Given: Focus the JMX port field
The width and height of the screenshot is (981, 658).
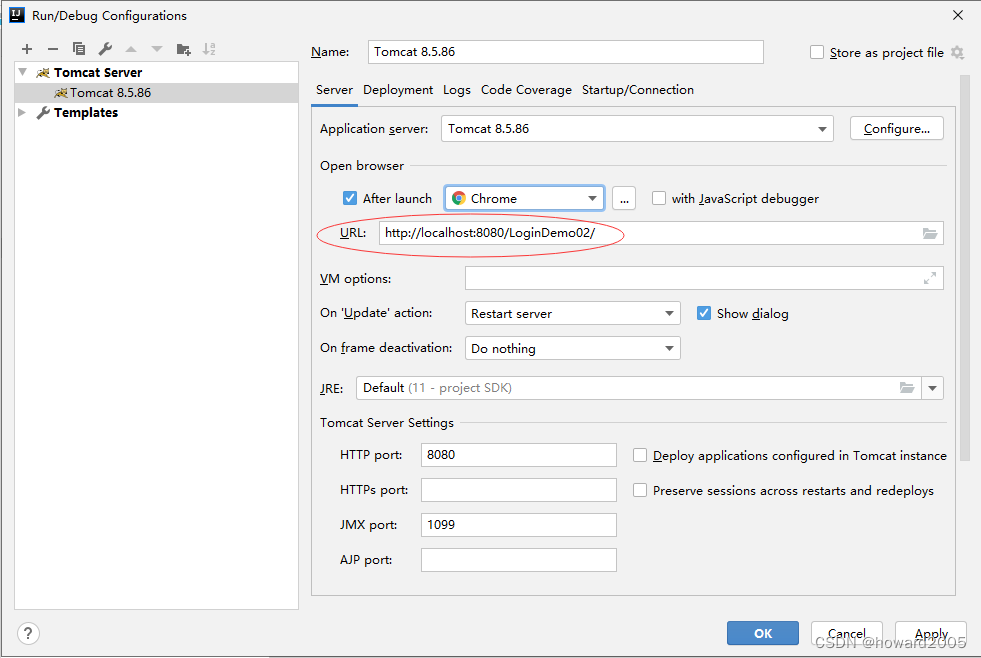Looking at the screenshot, I should click(x=519, y=525).
